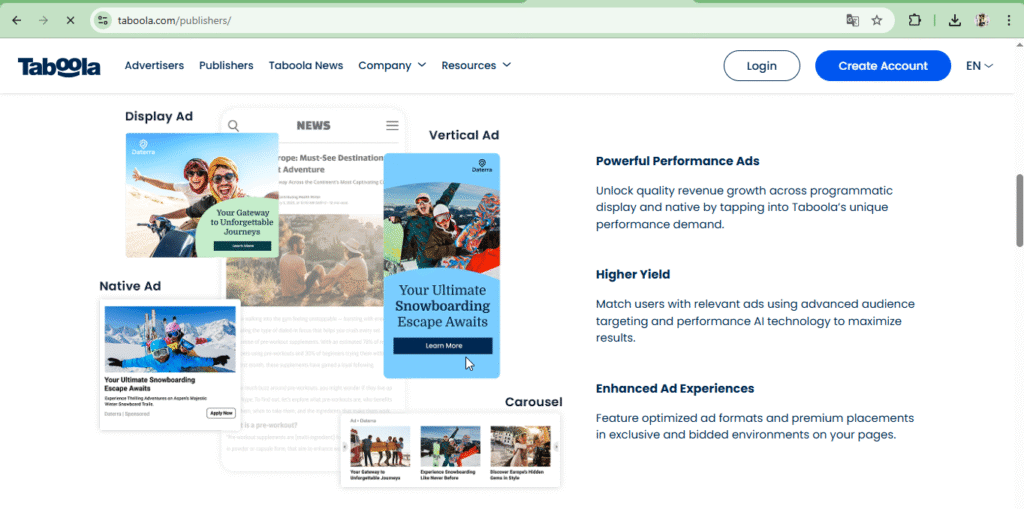Image resolution: width=1024 pixels, height=509 pixels.
Task: Open site information icon in address bar
Action: pos(103,20)
